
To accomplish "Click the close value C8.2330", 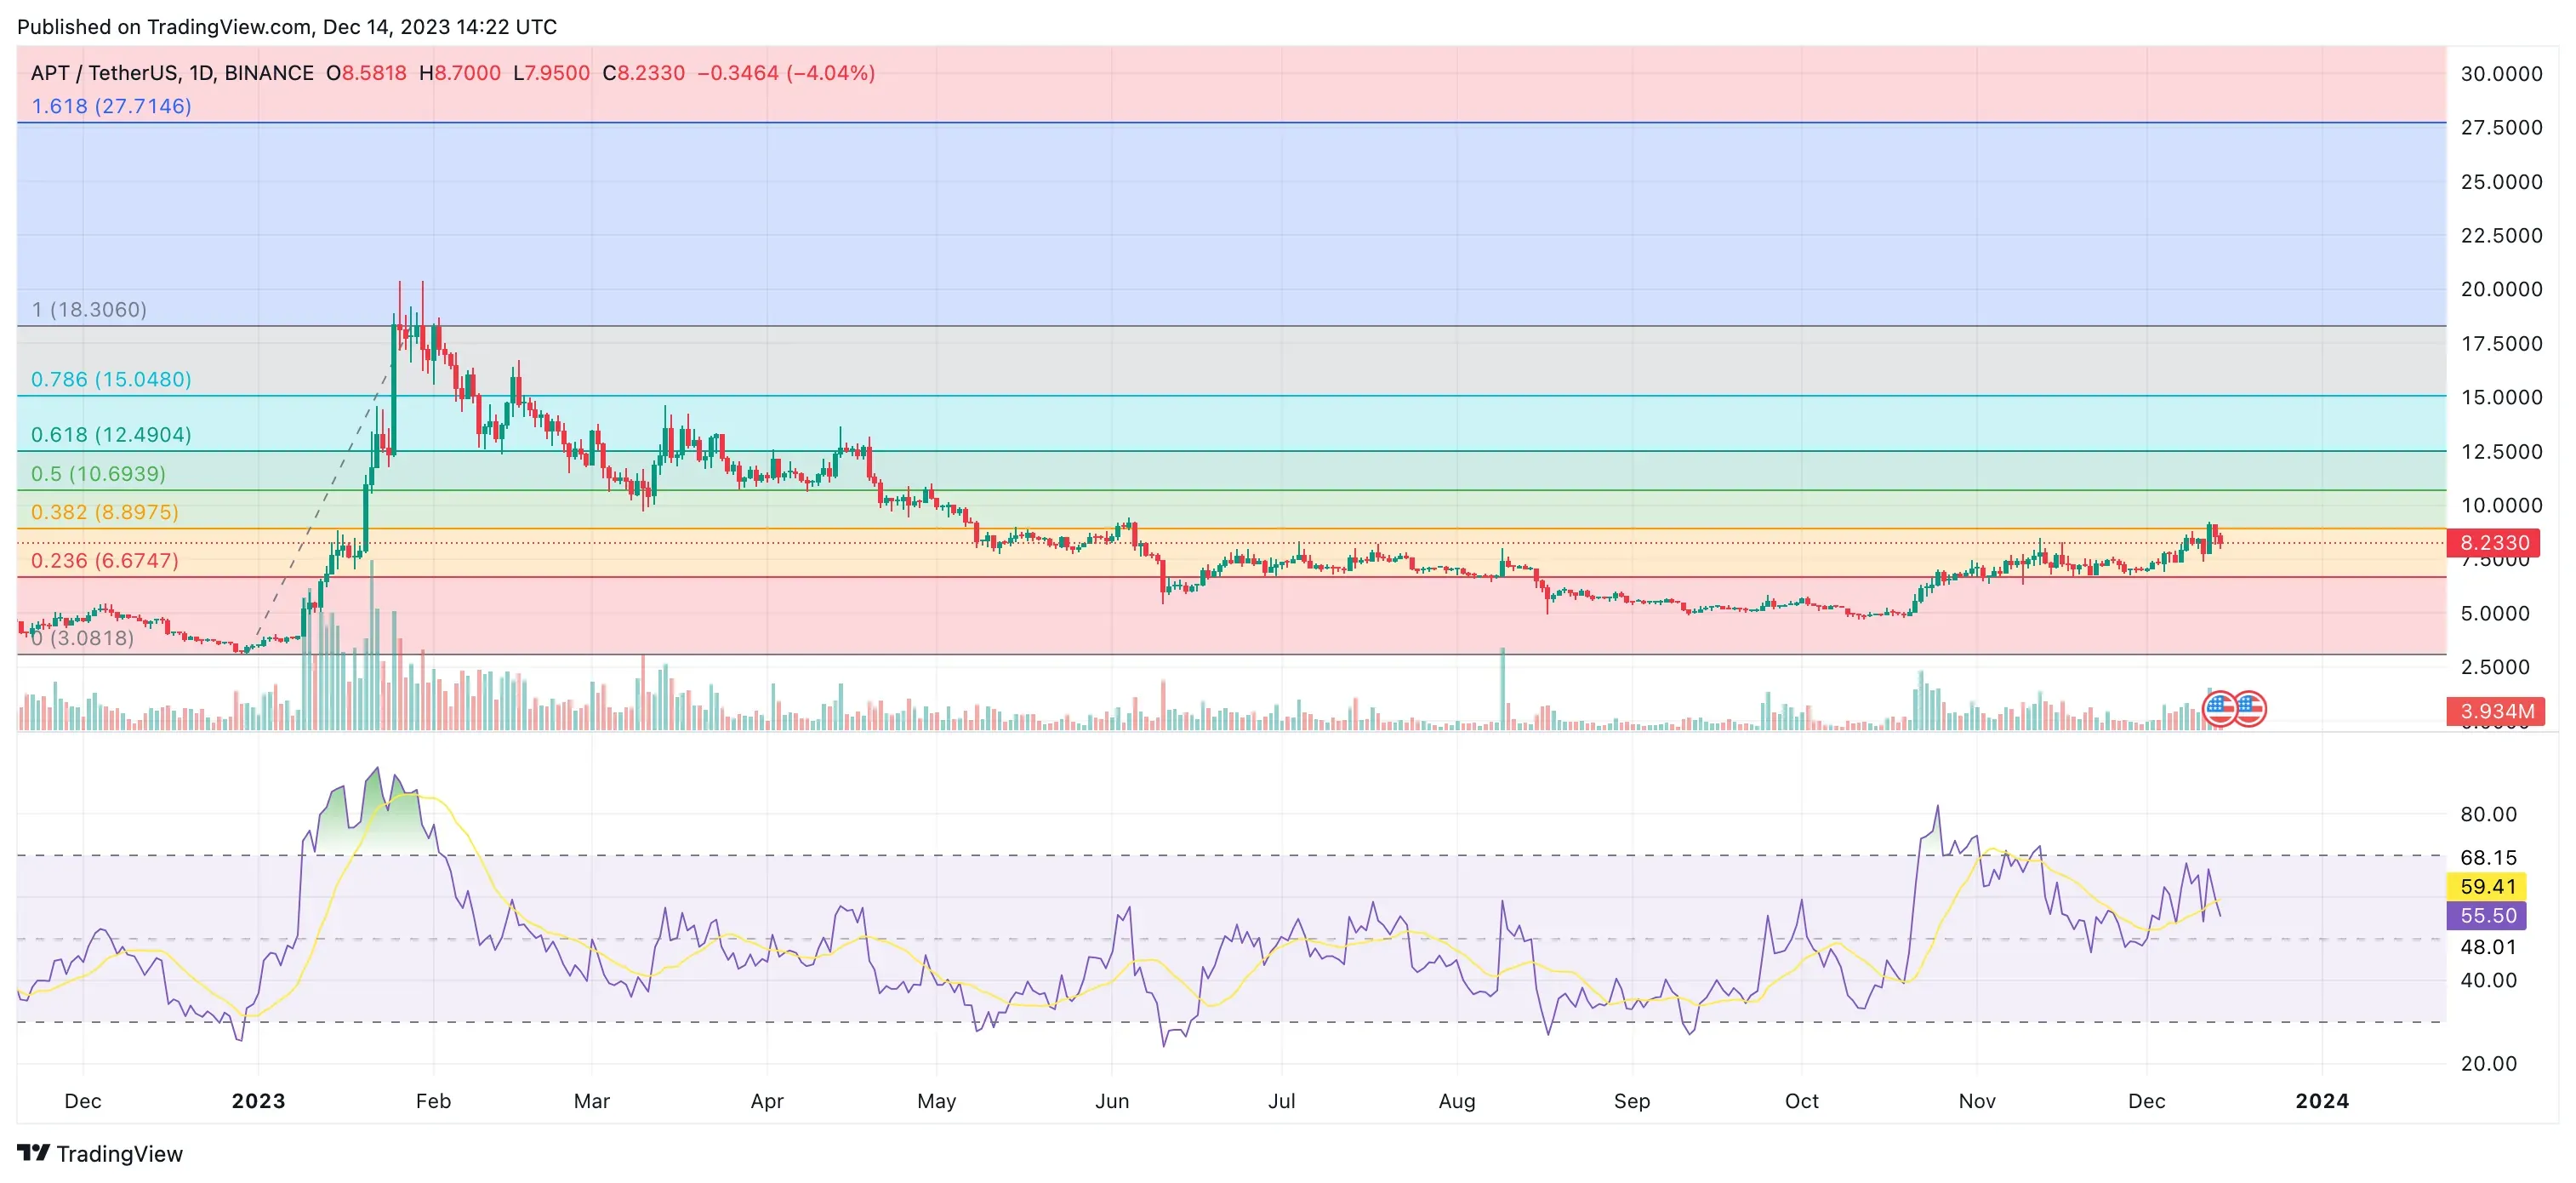I will pyautogui.click(x=644, y=73).
